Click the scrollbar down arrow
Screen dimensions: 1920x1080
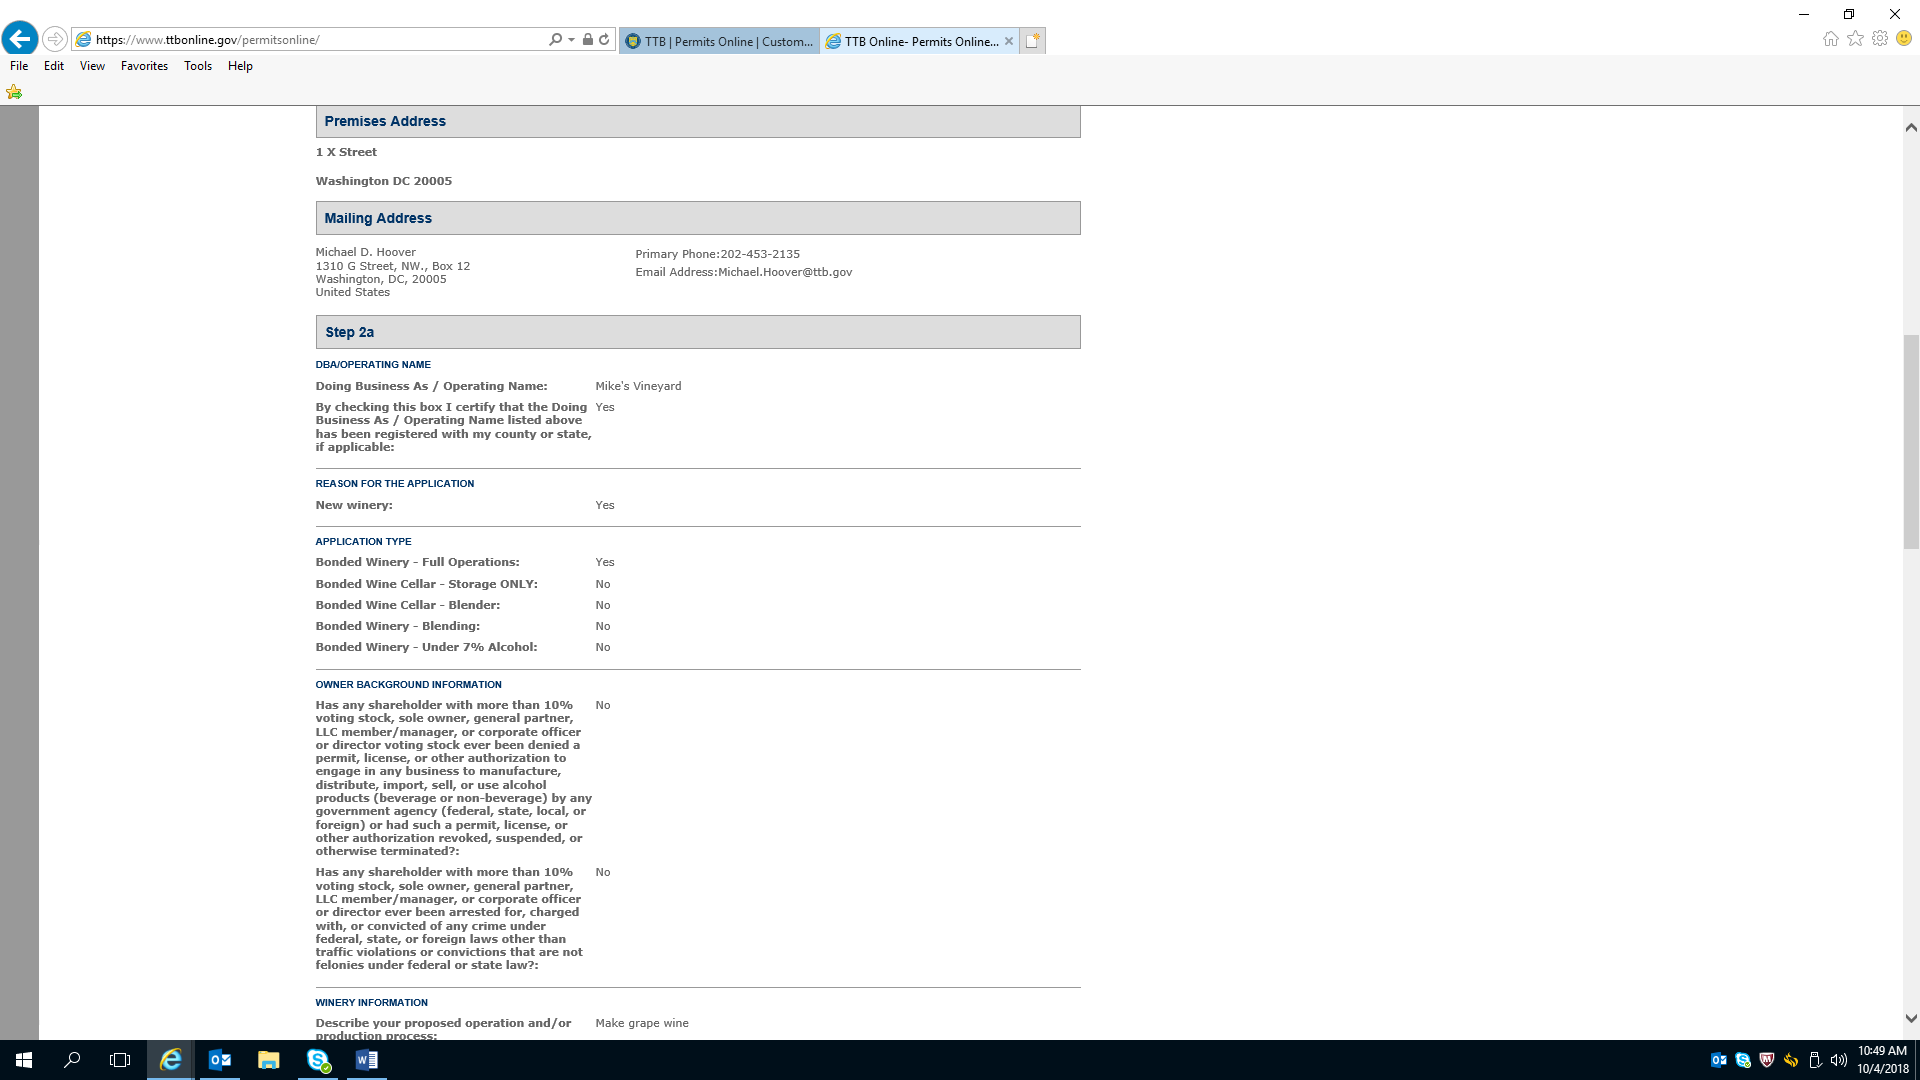(x=1911, y=1019)
